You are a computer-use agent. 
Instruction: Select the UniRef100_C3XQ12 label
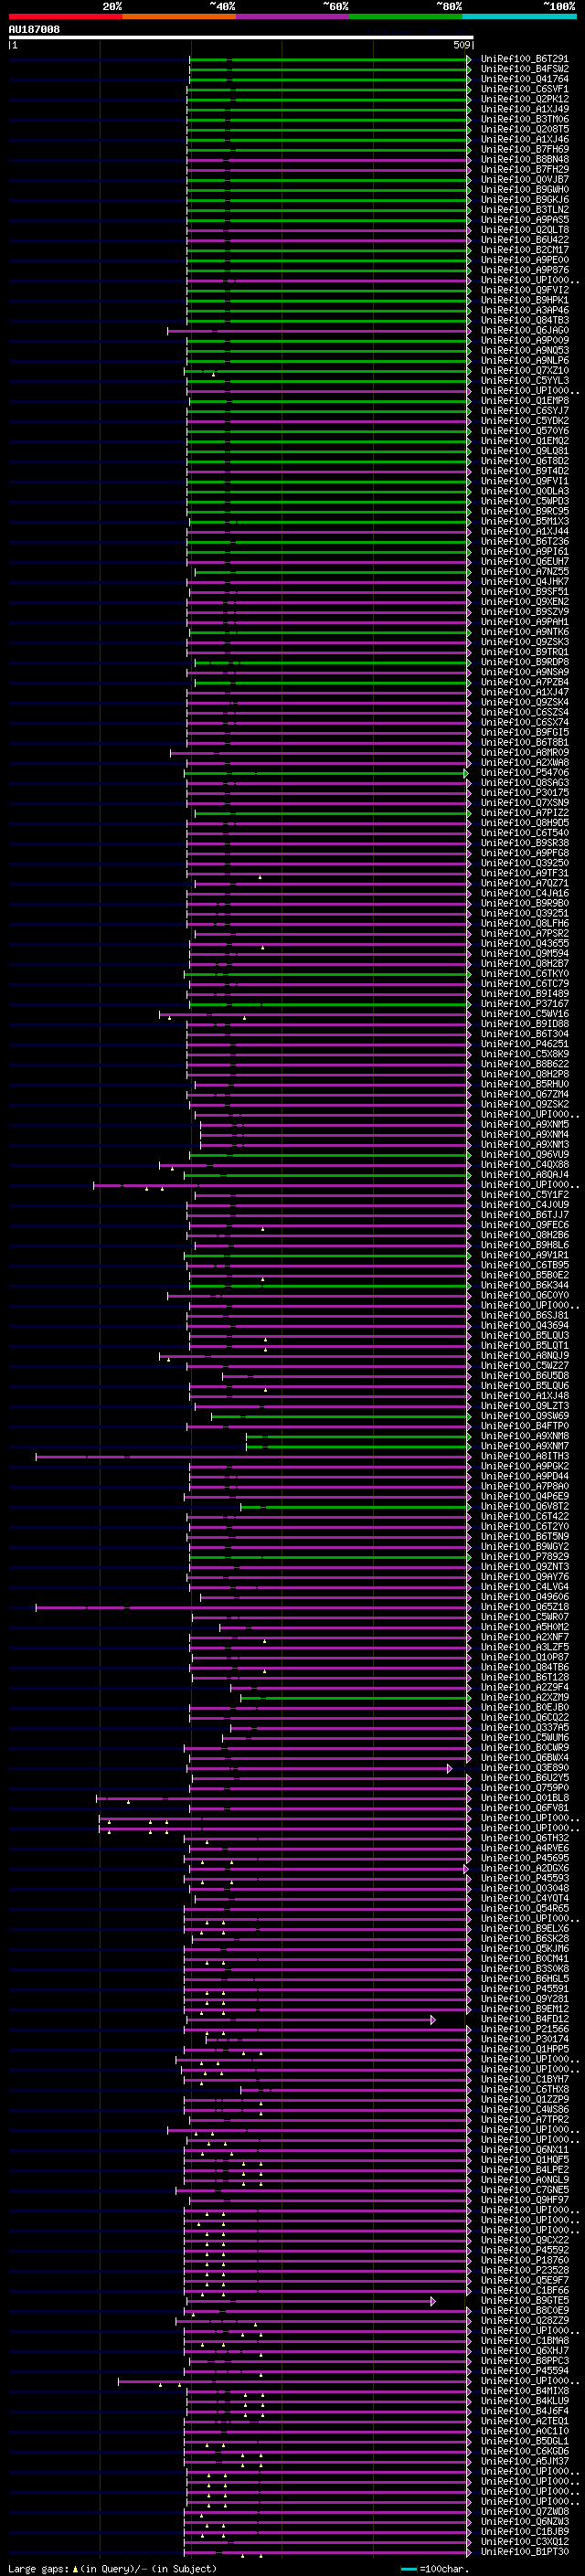(524, 2542)
